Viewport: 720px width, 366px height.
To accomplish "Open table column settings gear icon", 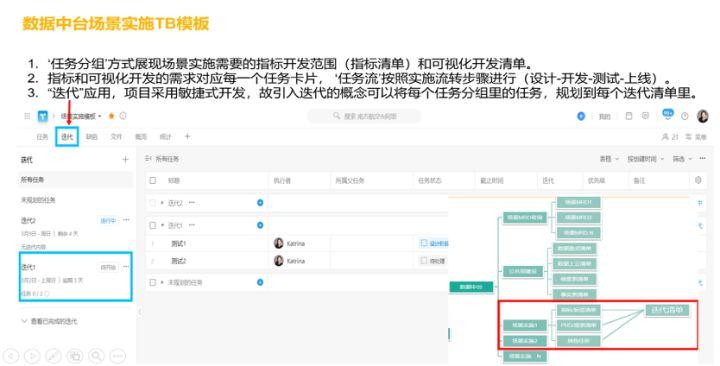I will 698,180.
